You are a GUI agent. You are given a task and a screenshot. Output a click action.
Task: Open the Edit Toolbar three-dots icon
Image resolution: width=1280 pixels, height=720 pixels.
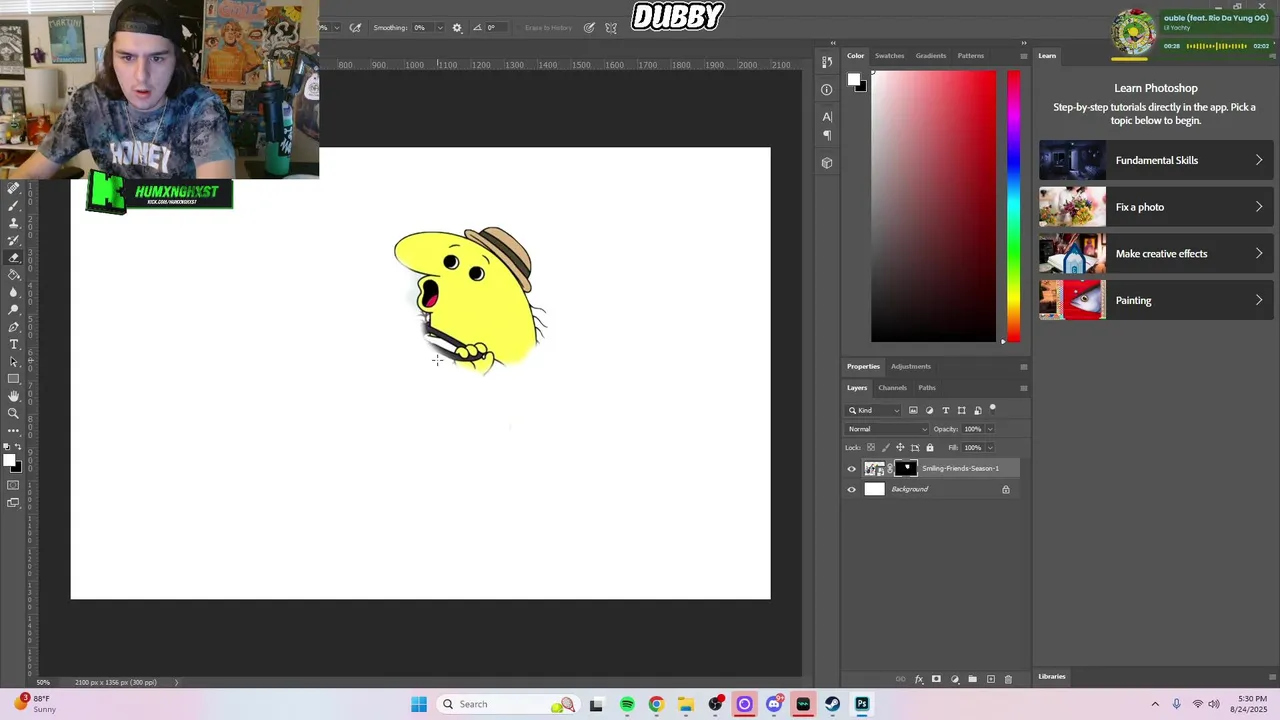(14, 430)
